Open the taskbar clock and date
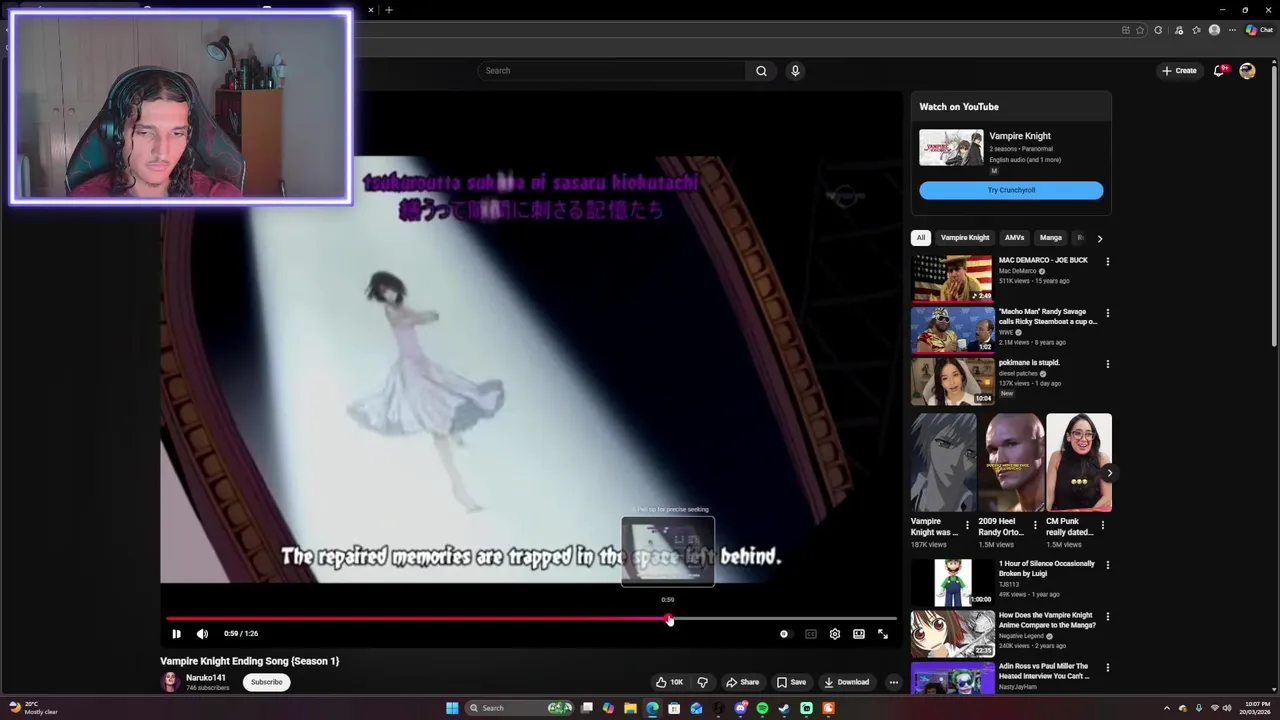The image size is (1280, 720). click(1253, 708)
